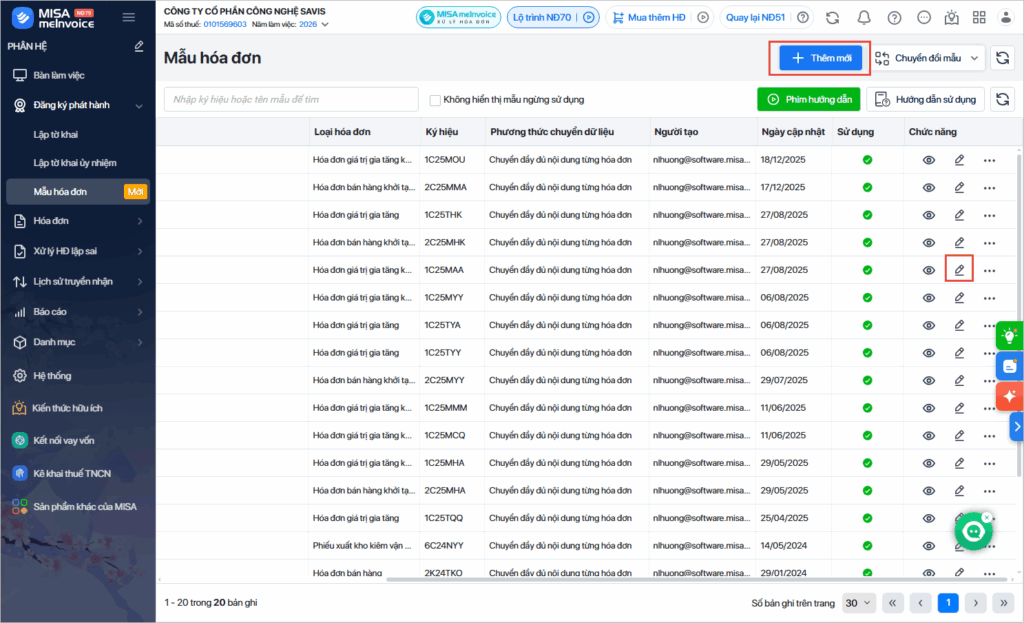
Task: Open the notification bell
Action: pyautogui.click(x=863, y=18)
